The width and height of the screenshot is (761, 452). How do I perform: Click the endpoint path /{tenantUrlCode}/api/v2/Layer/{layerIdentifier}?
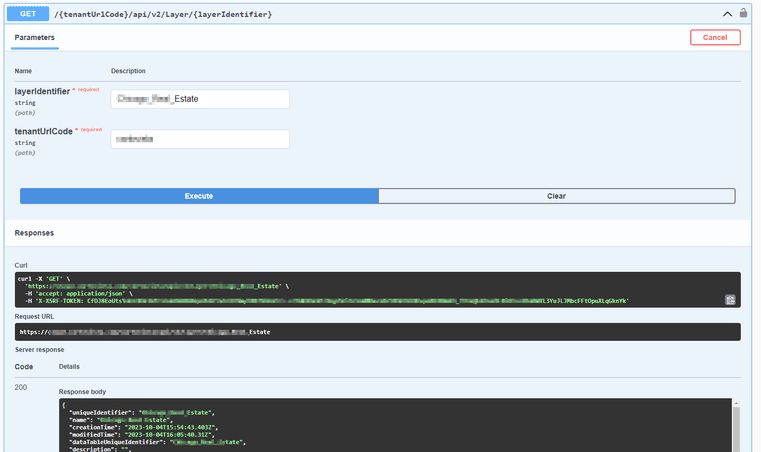pyautogui.click(x=163, y=15)
